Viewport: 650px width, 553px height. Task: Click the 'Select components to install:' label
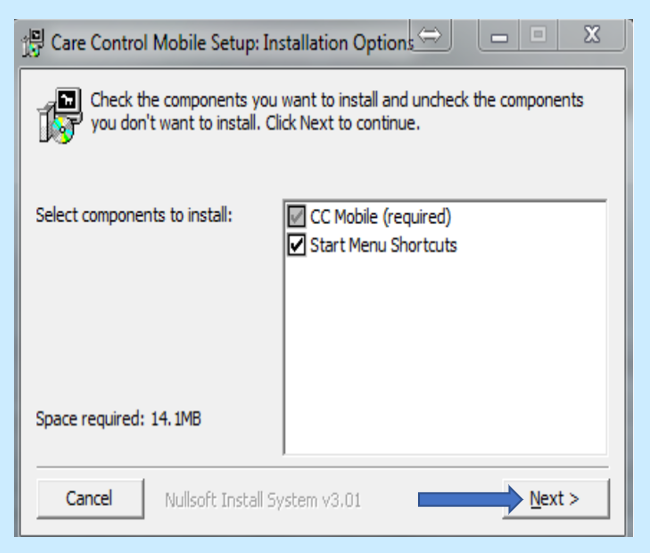pos(133,215)
